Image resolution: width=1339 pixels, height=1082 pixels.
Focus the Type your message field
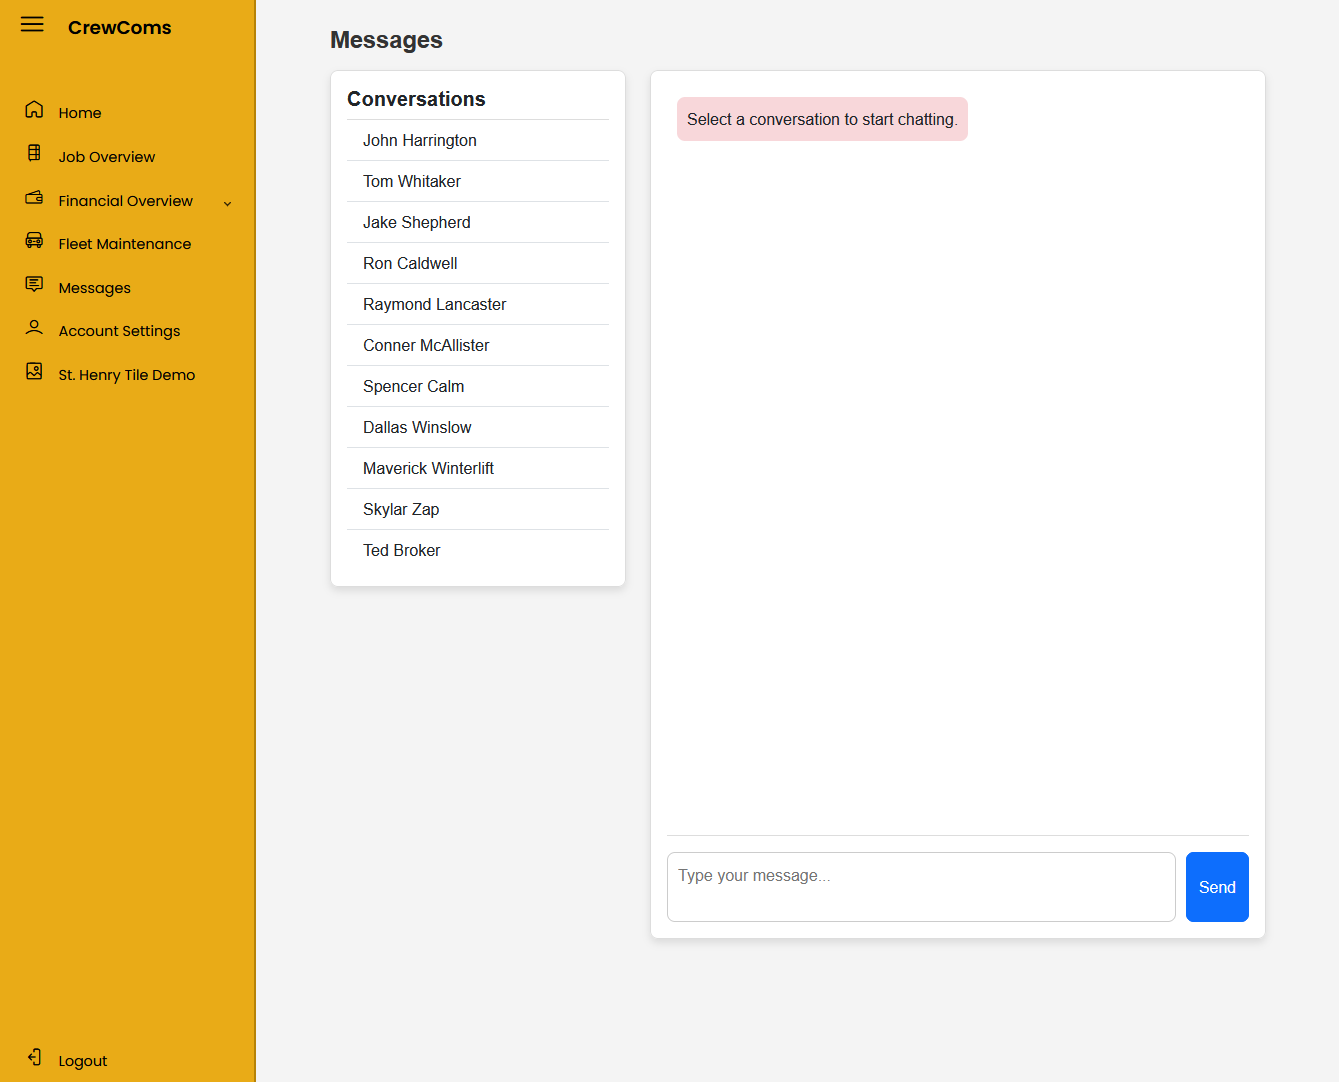[920, 886]
